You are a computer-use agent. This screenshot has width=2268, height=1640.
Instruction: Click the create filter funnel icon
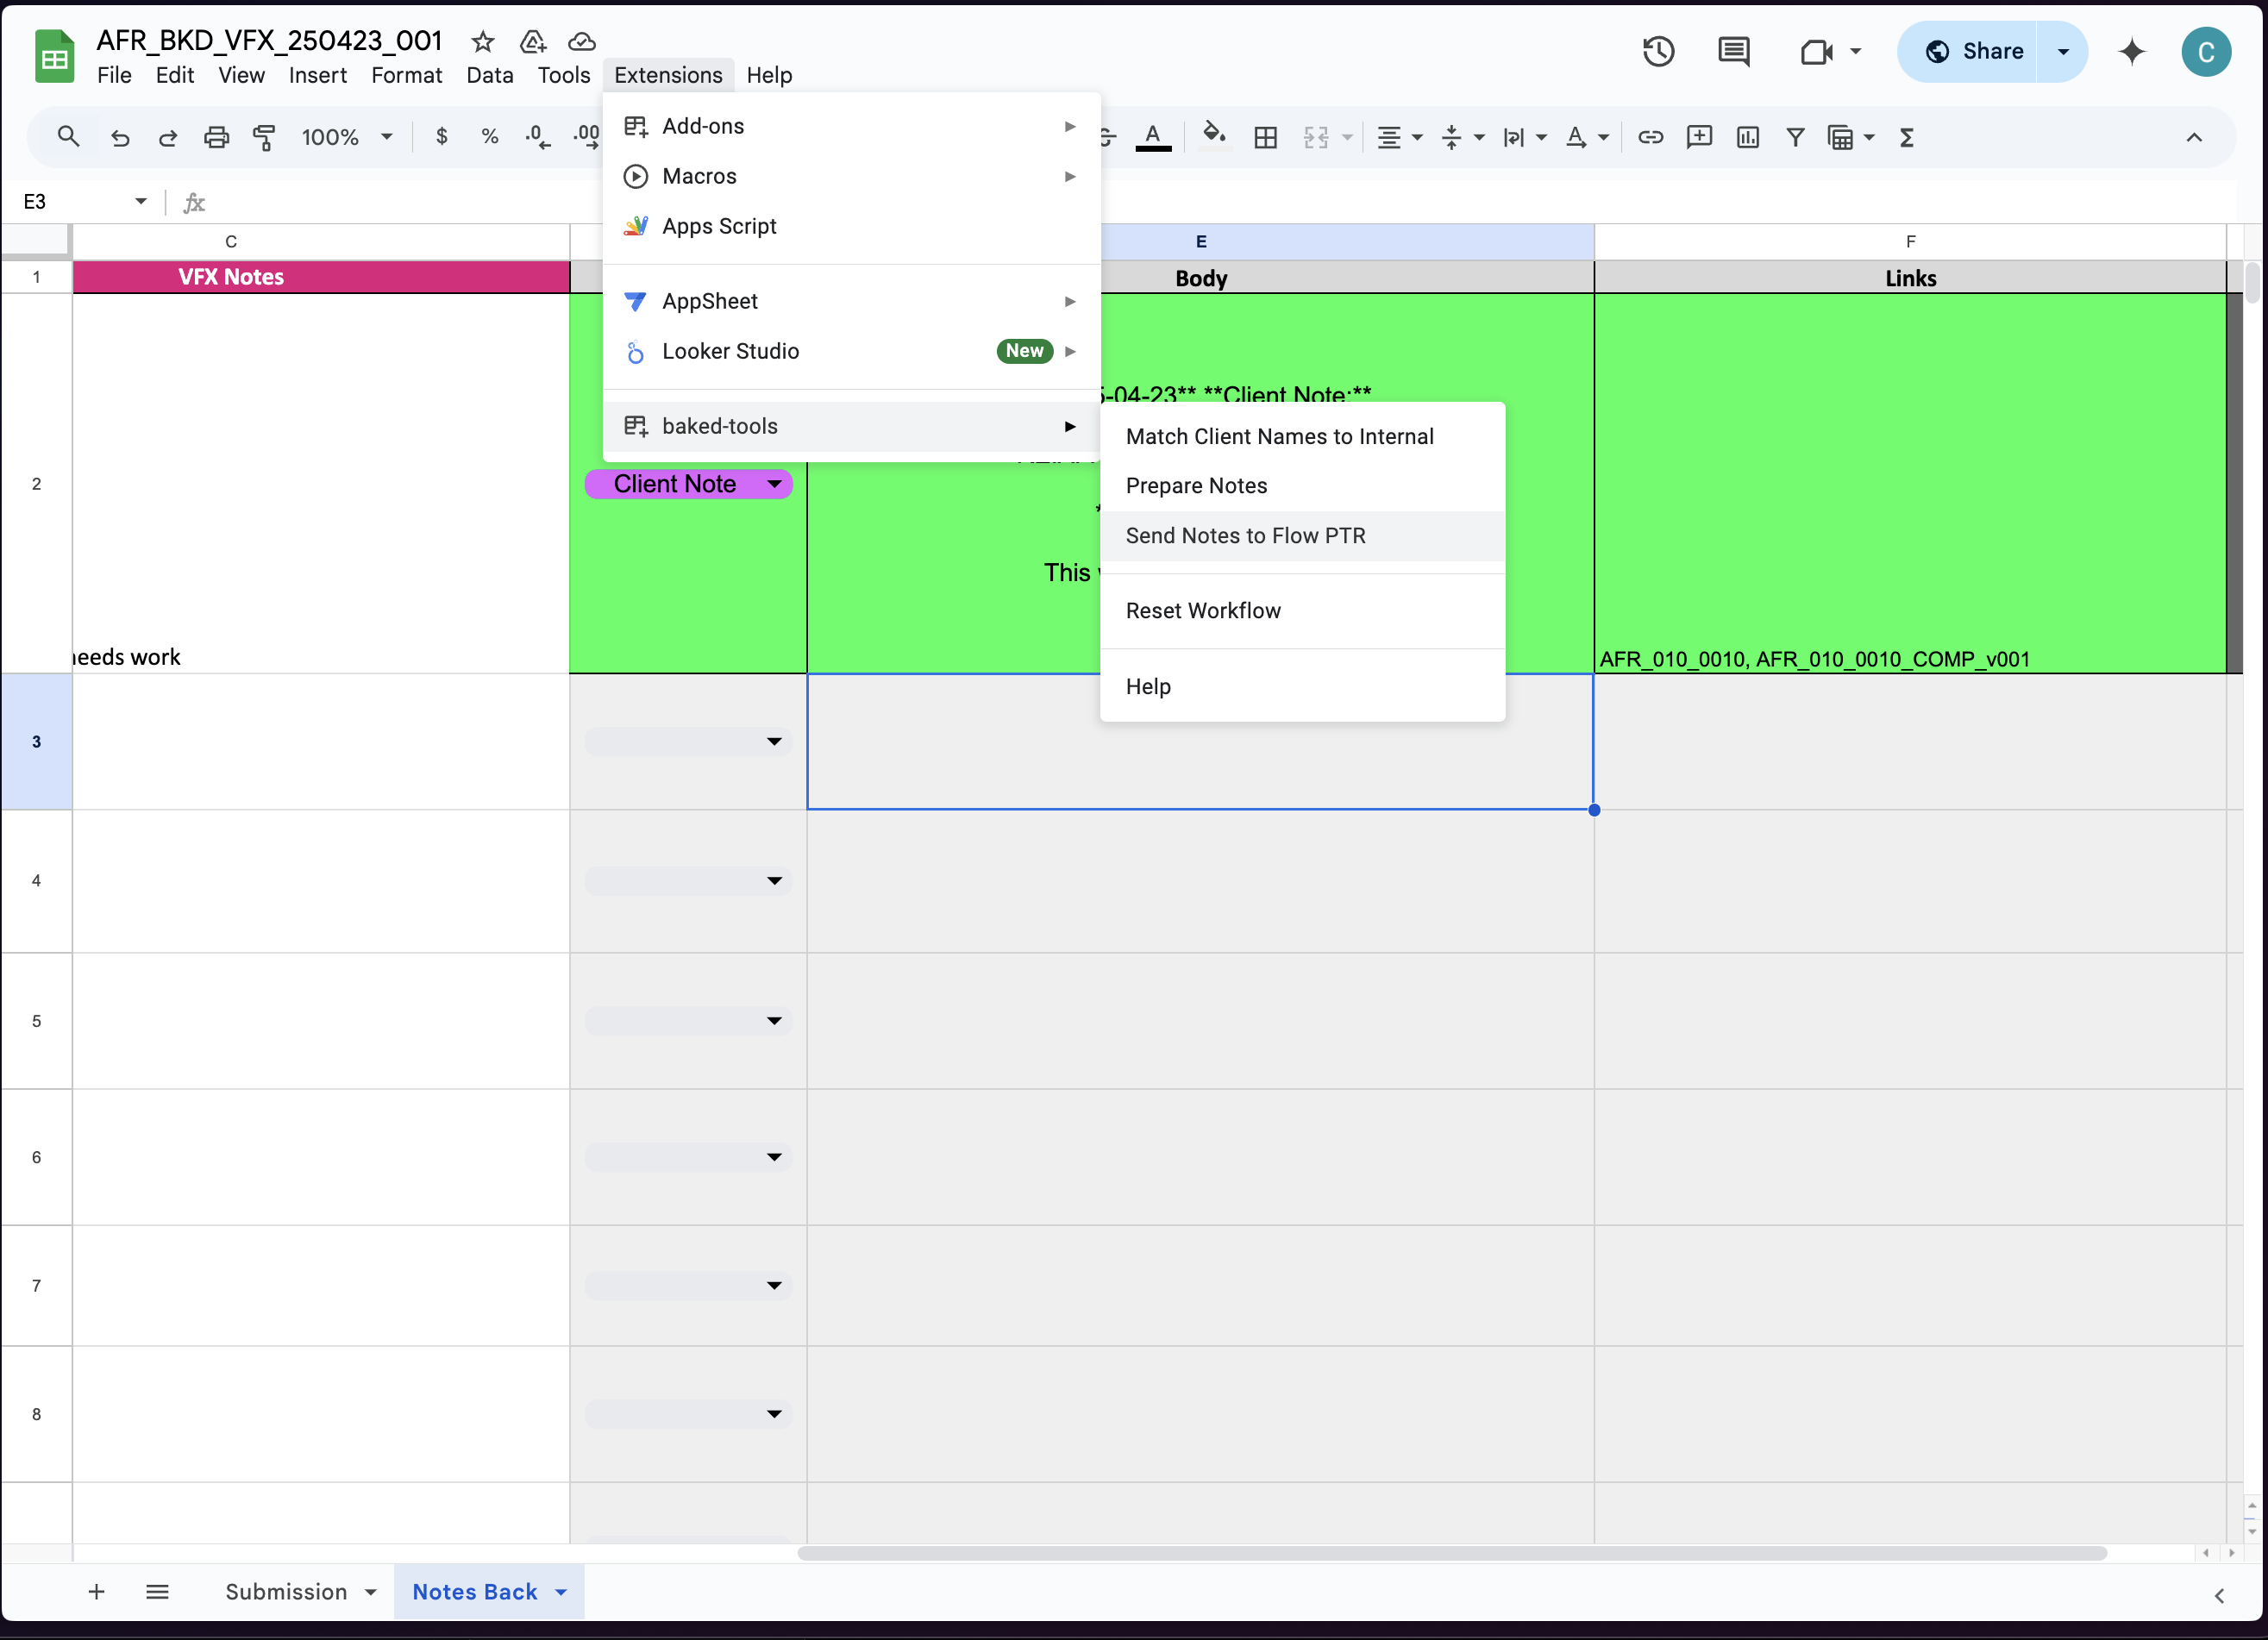pyautogui.click(x=1795, y=137)
